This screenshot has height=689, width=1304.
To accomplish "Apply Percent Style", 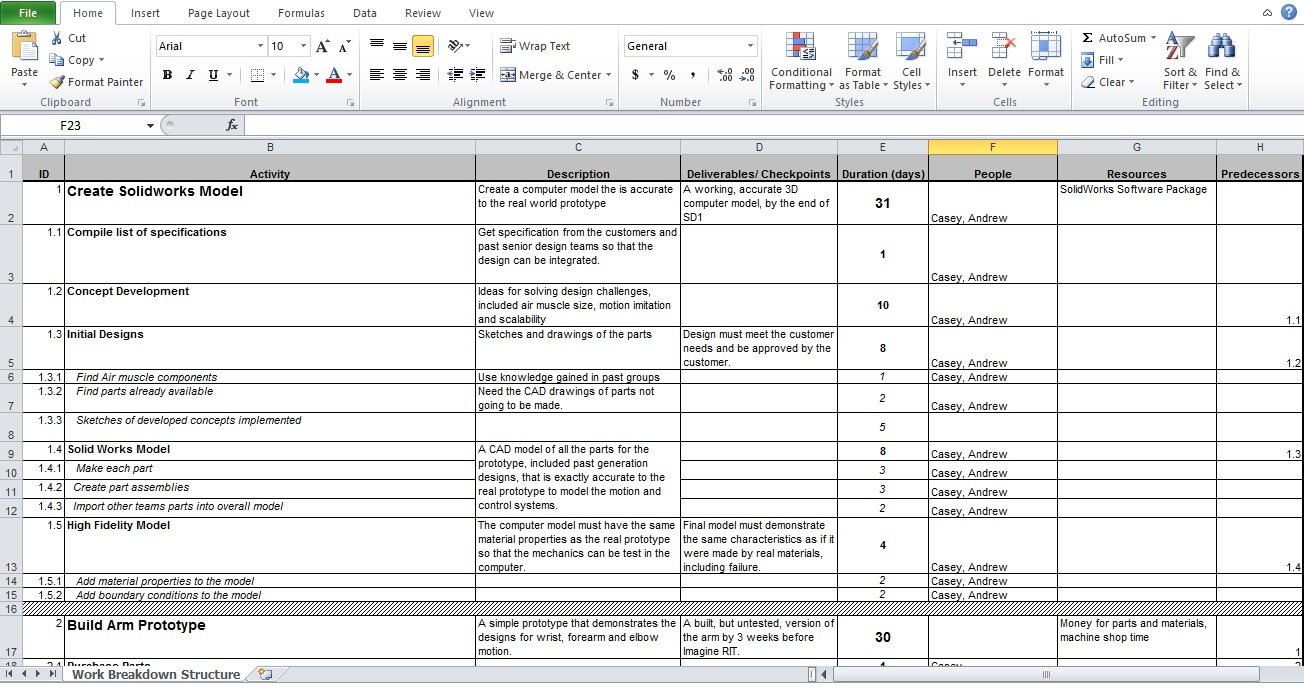I will point(669,75).
